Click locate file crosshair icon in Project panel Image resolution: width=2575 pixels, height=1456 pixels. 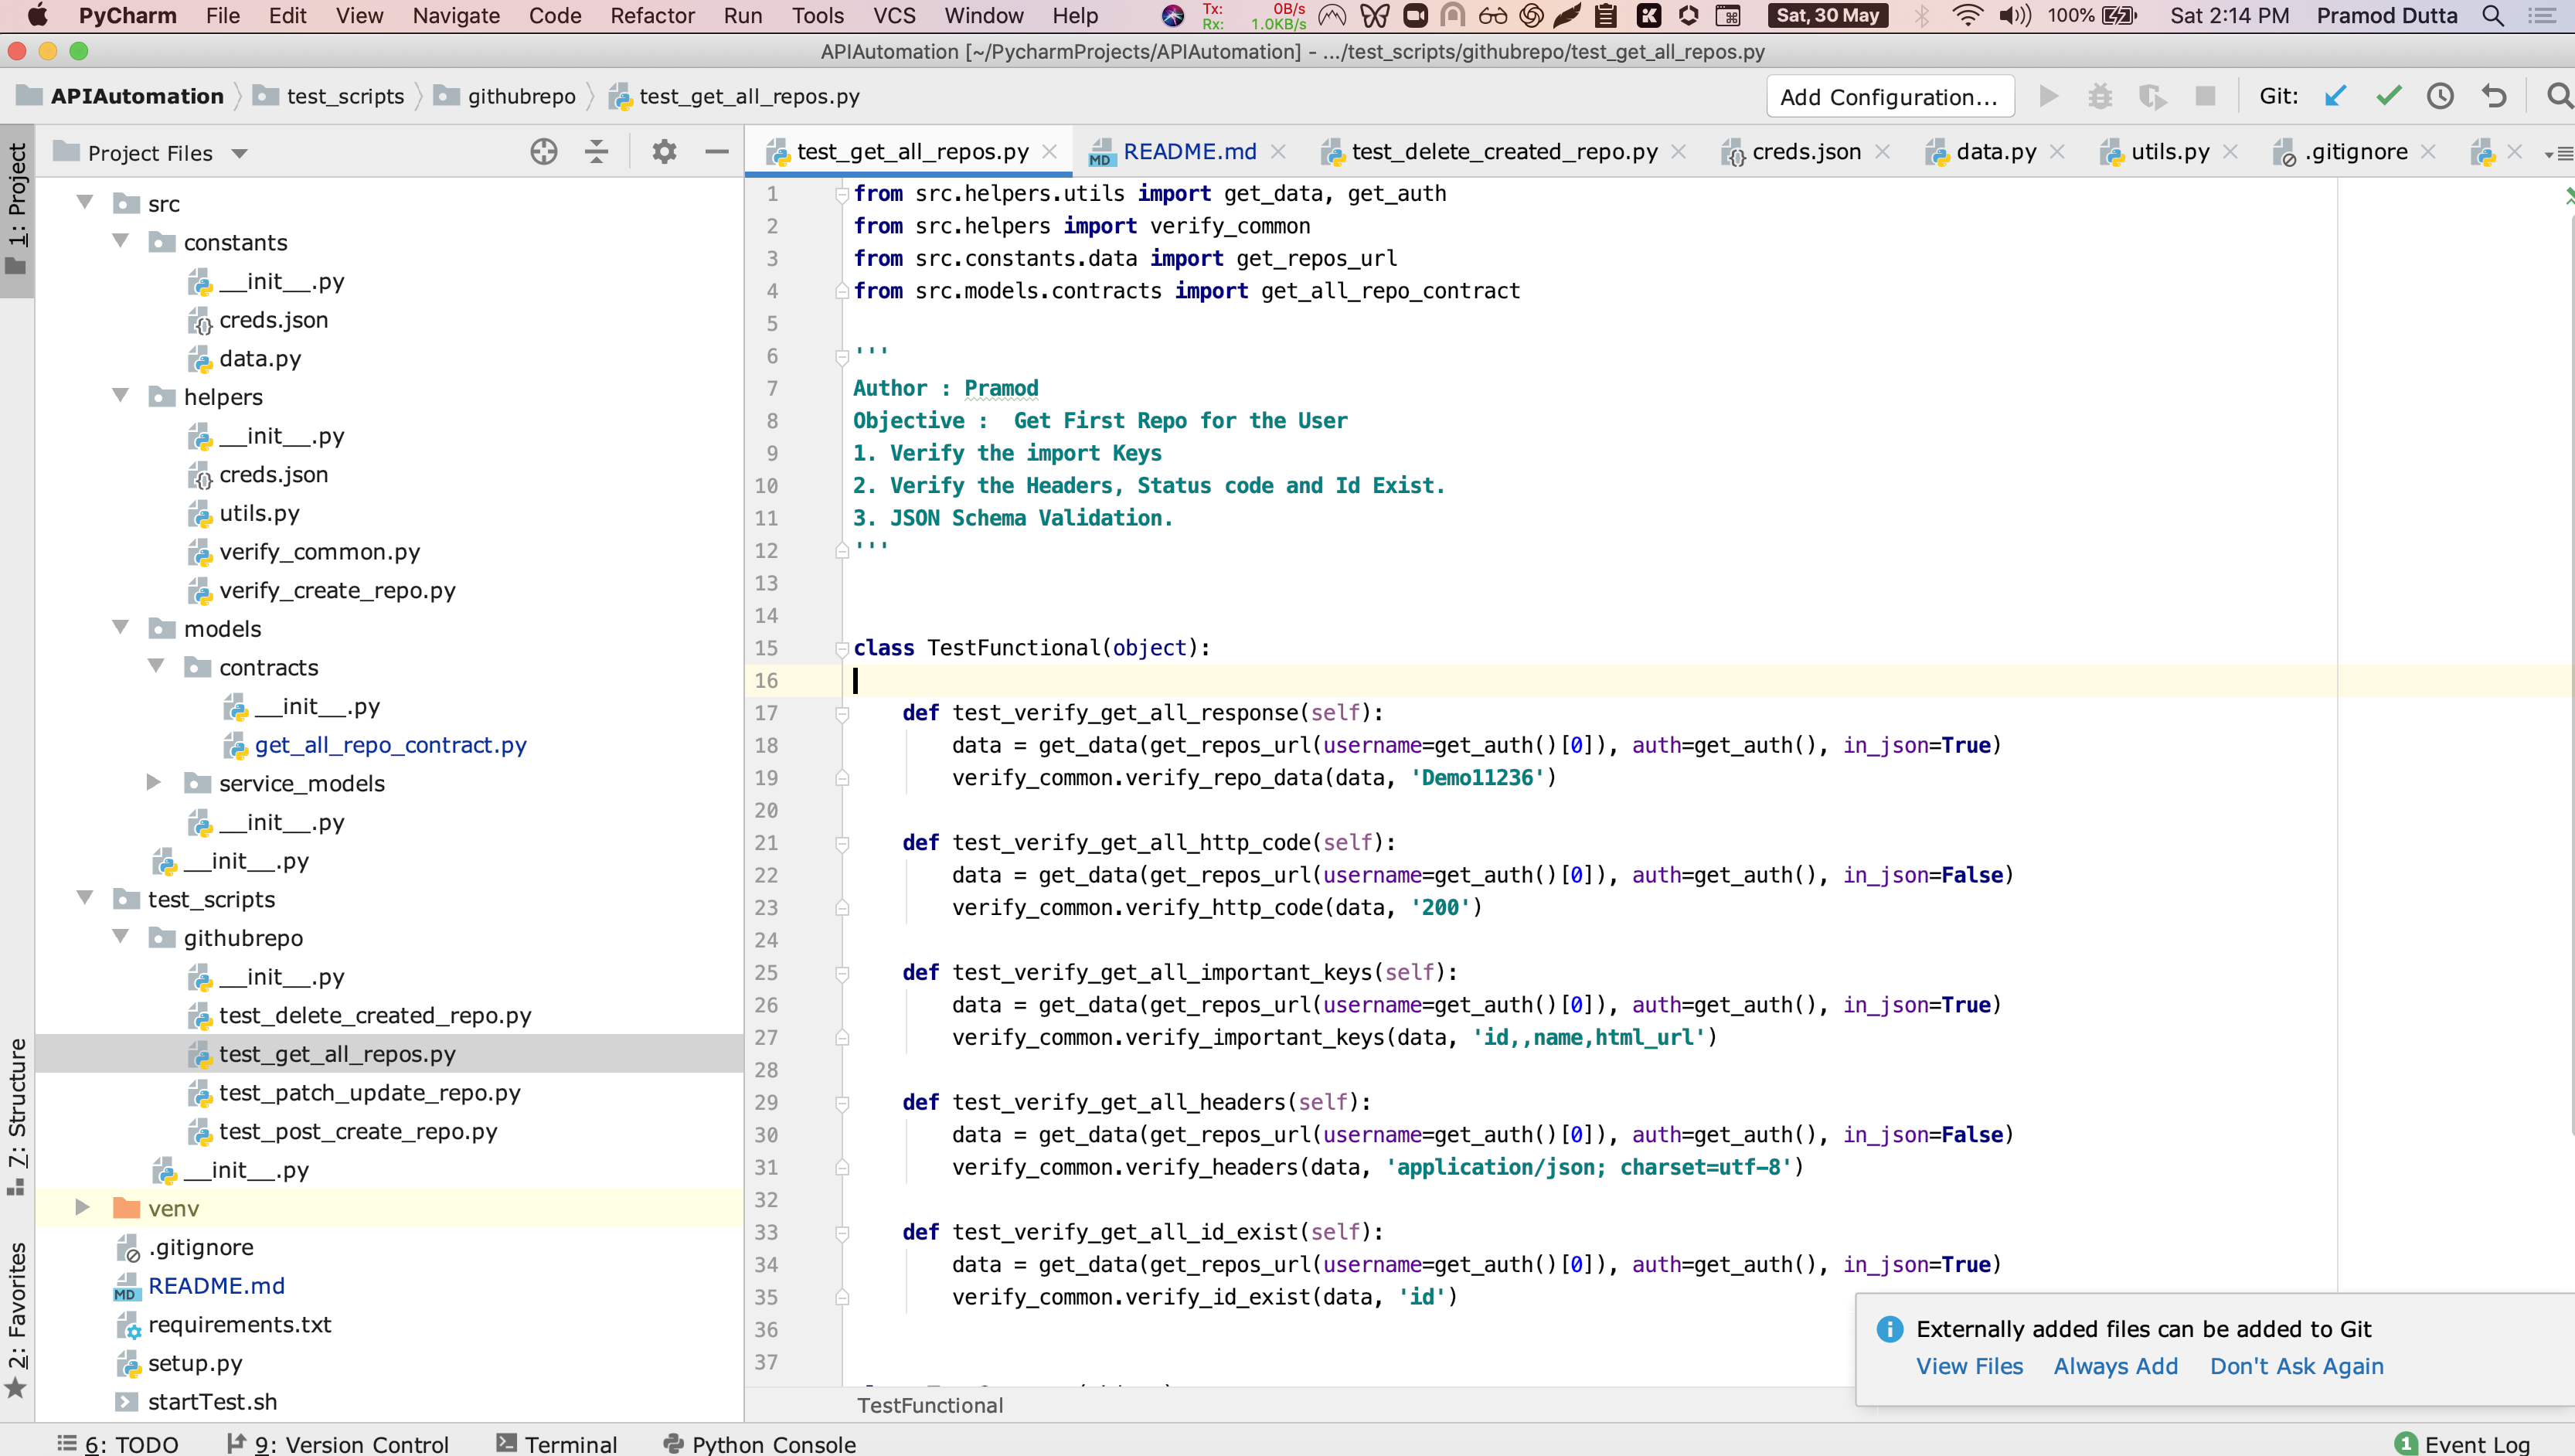tap(543, 152)
